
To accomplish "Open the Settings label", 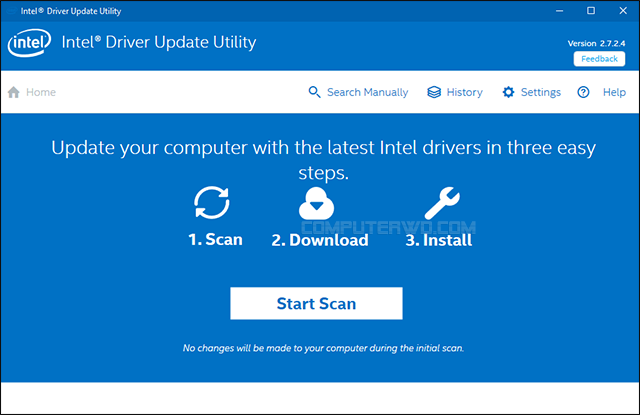I will (x=541, y=92).
